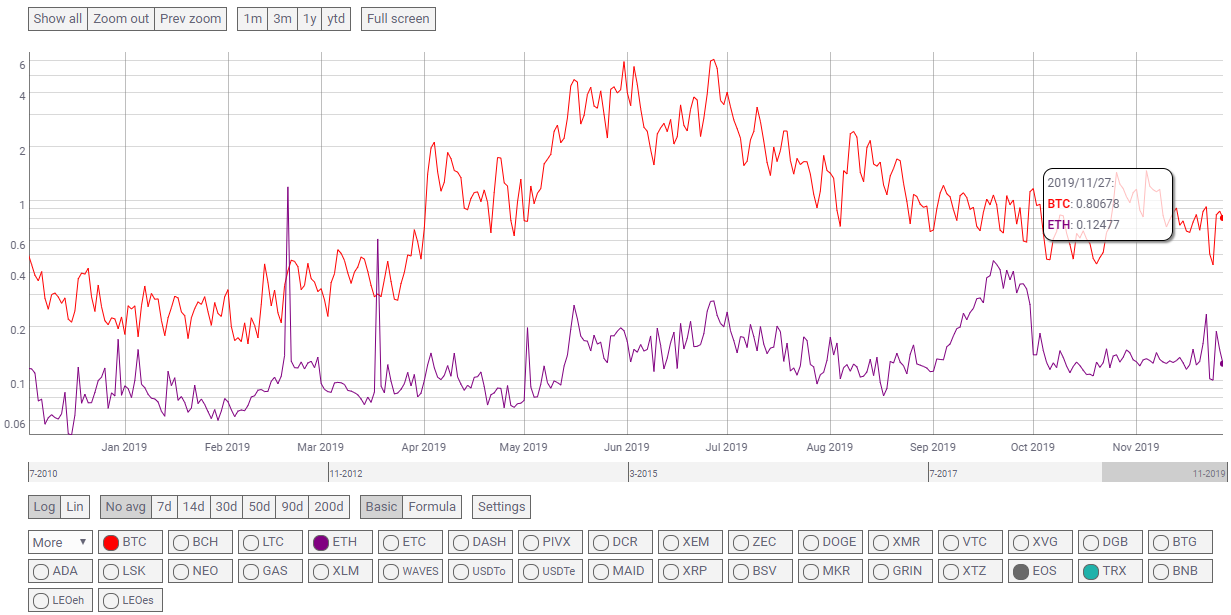Screen dimensions: 1231x615
Task: Toggle the teal TRX series indicator
Action: (x=1091, y=572)
